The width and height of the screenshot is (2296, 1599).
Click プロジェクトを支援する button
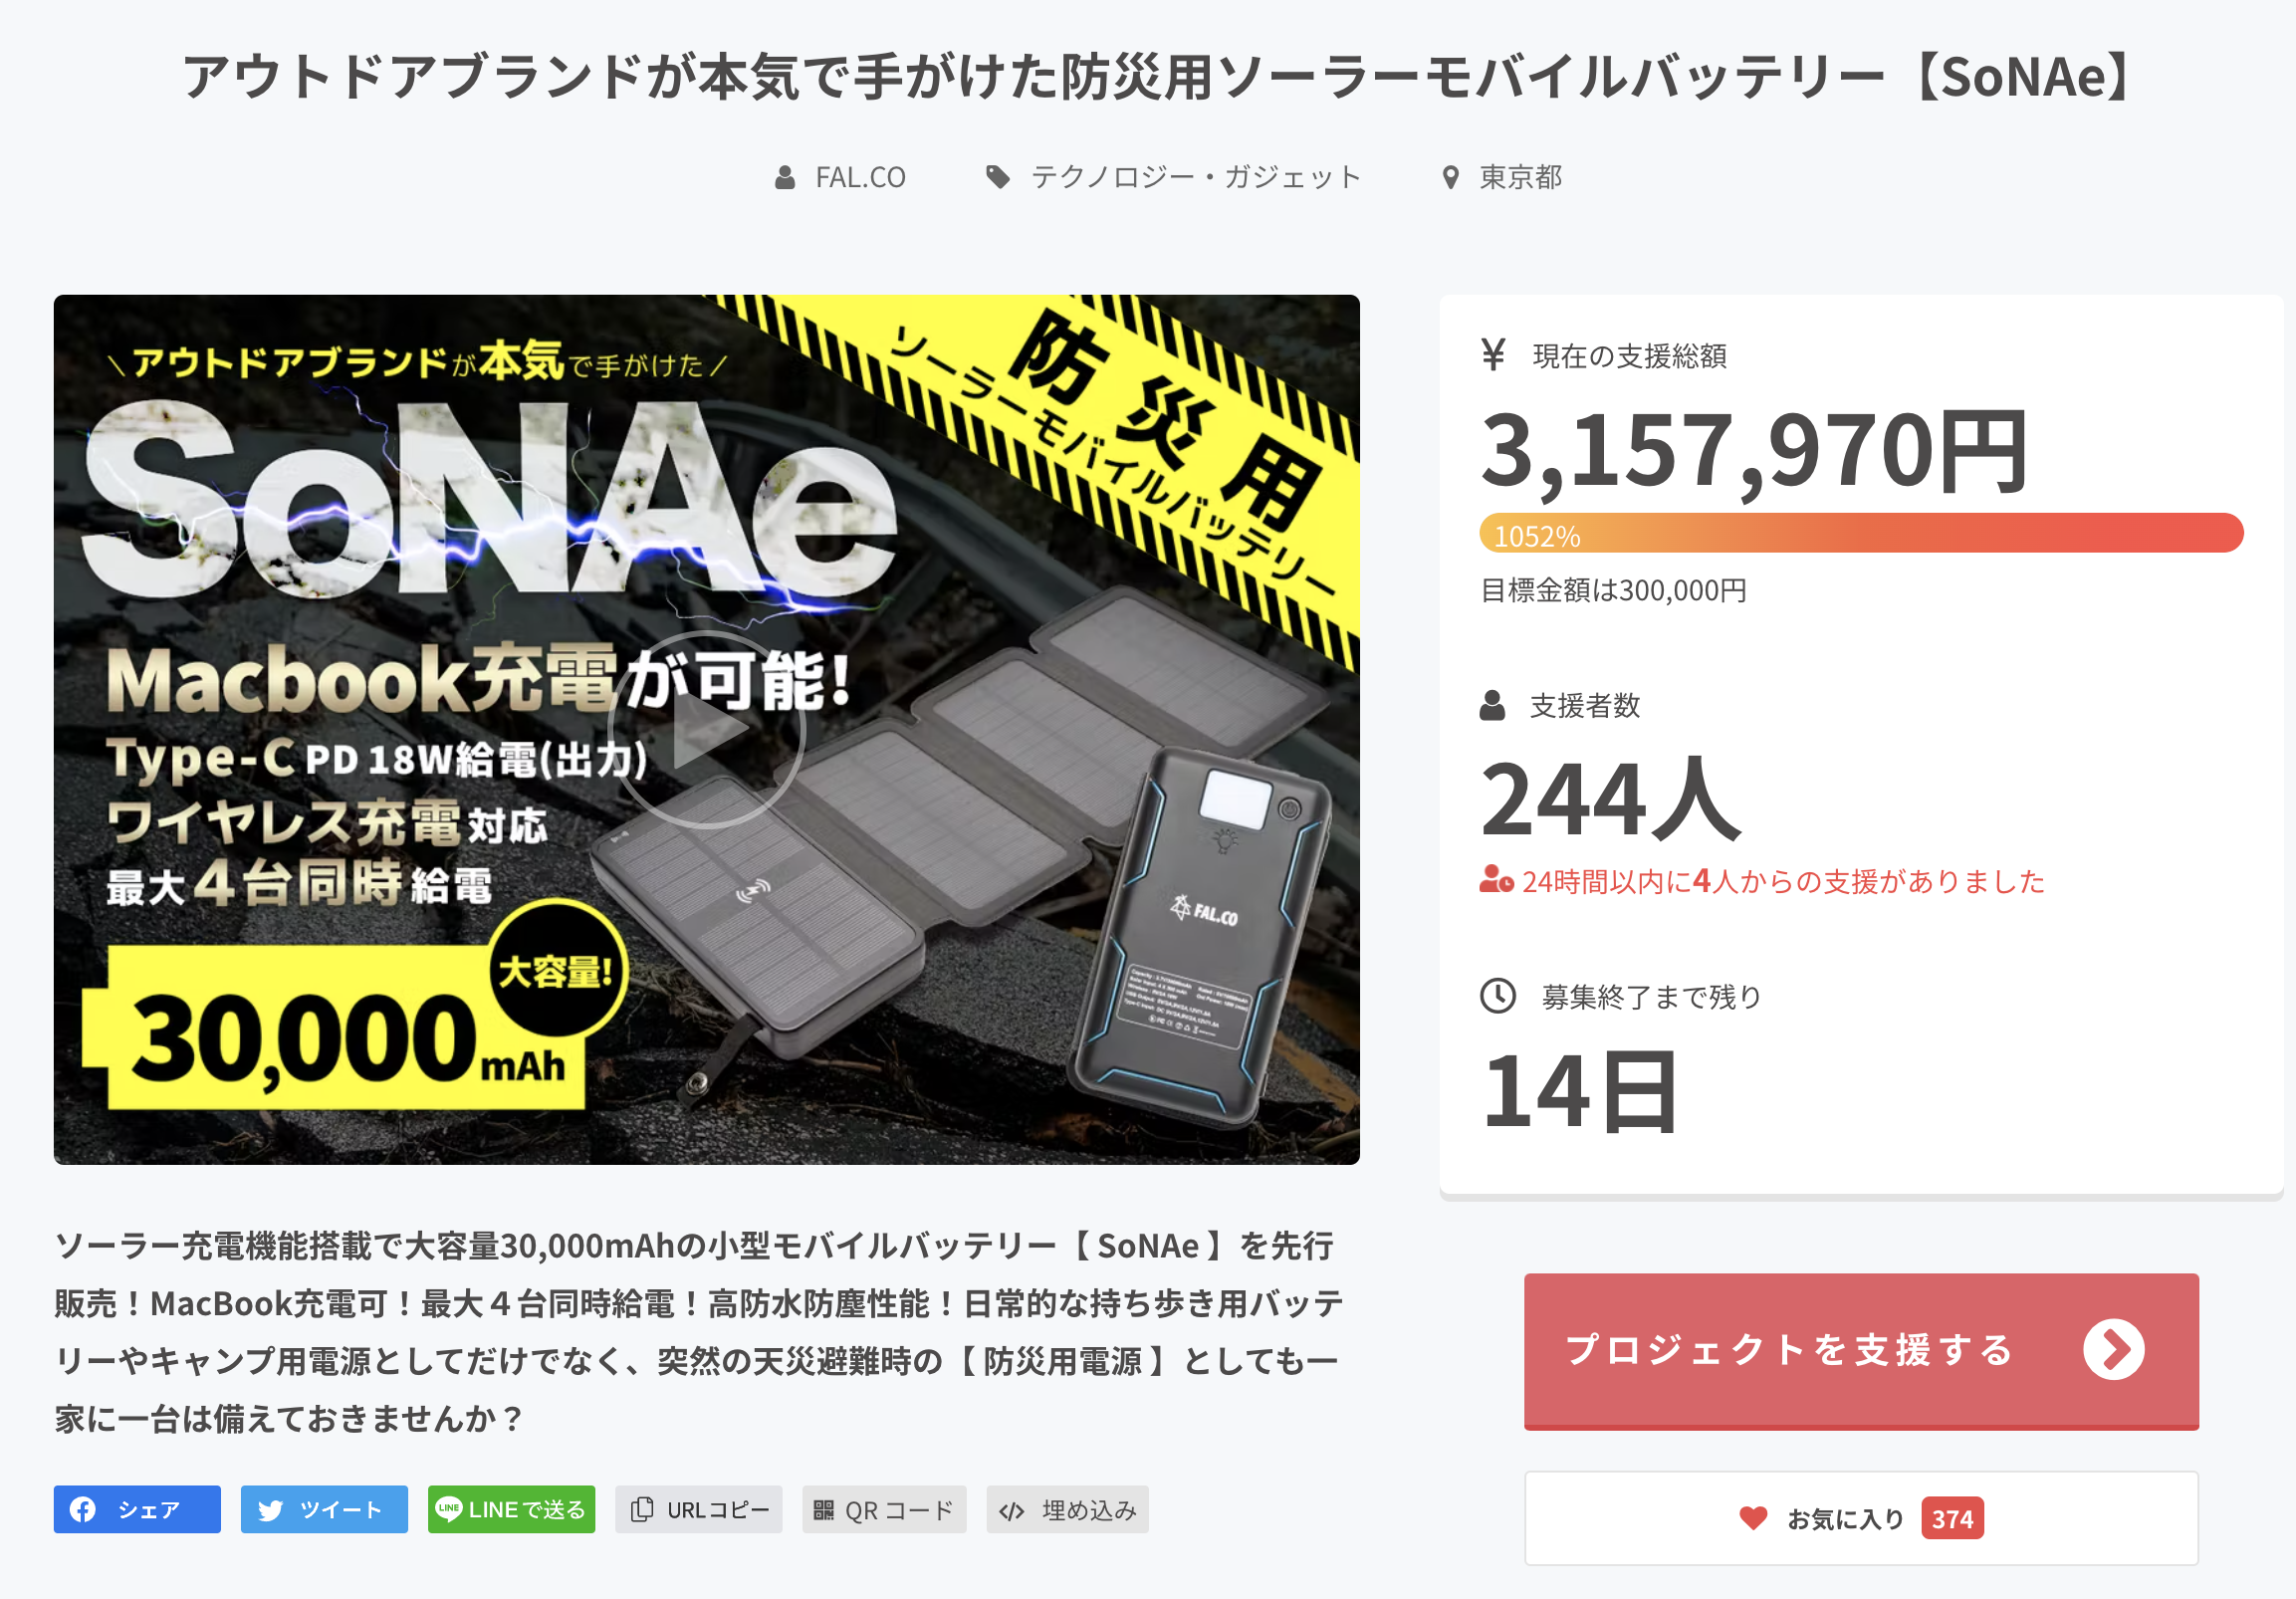coord(1860,1350)
